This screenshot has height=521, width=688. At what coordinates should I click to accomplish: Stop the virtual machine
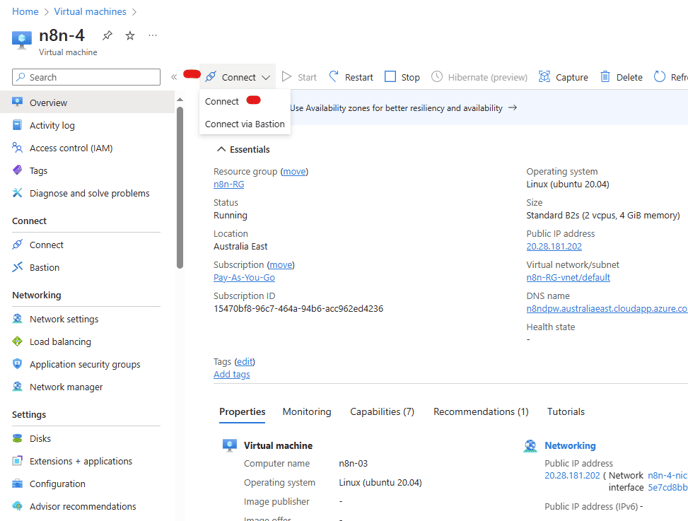(403, 77)
